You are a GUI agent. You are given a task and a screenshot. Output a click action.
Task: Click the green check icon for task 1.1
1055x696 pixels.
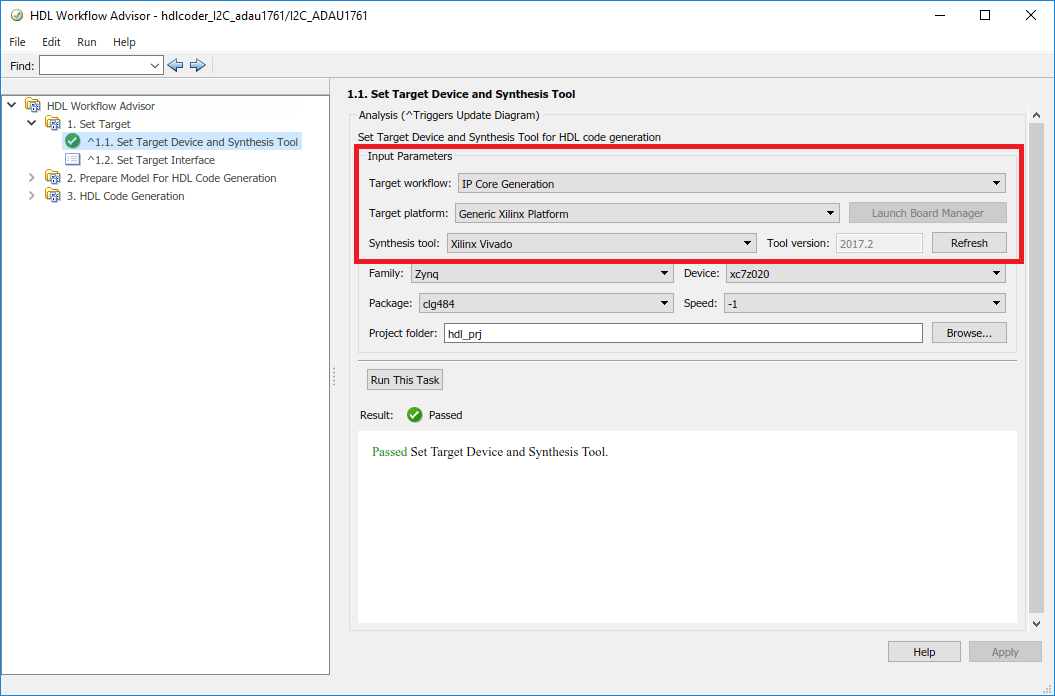(x=72, y=142)
